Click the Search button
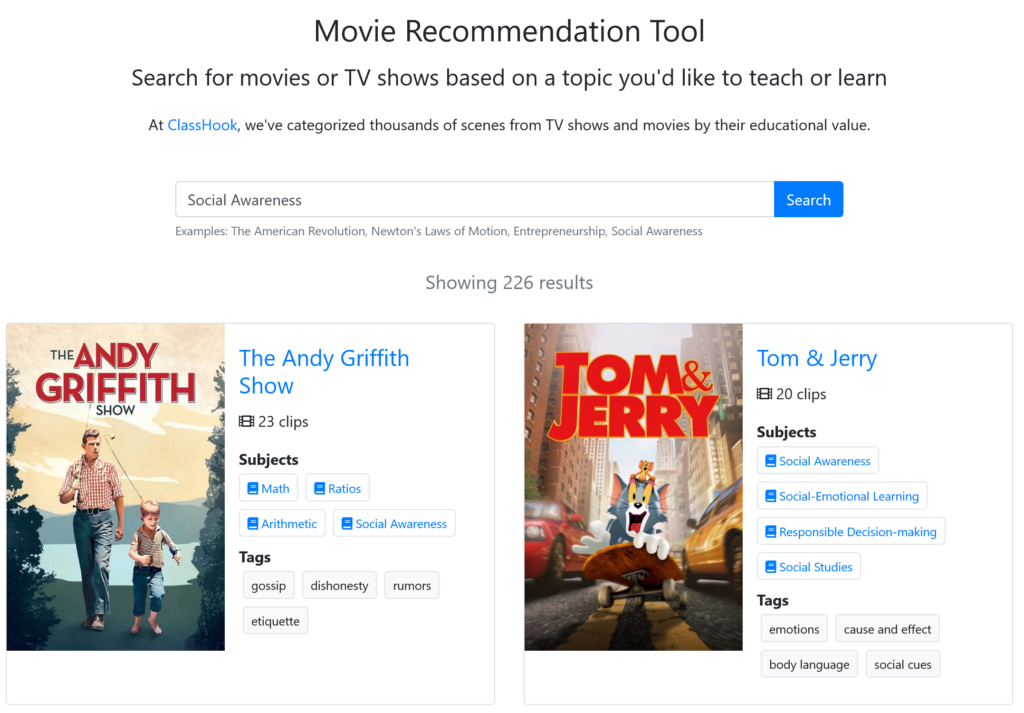1024x713 pixels. point(808,199)
